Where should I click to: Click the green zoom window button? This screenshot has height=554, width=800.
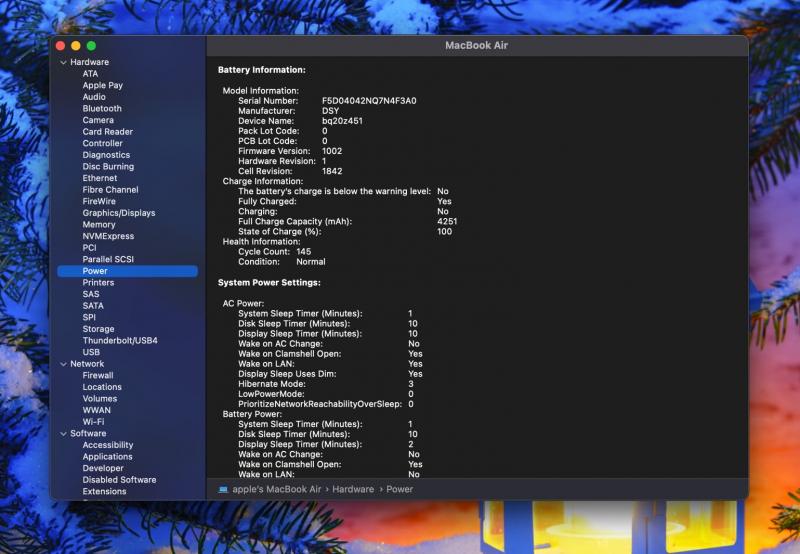pyautogui.click(x=91, y=46)
